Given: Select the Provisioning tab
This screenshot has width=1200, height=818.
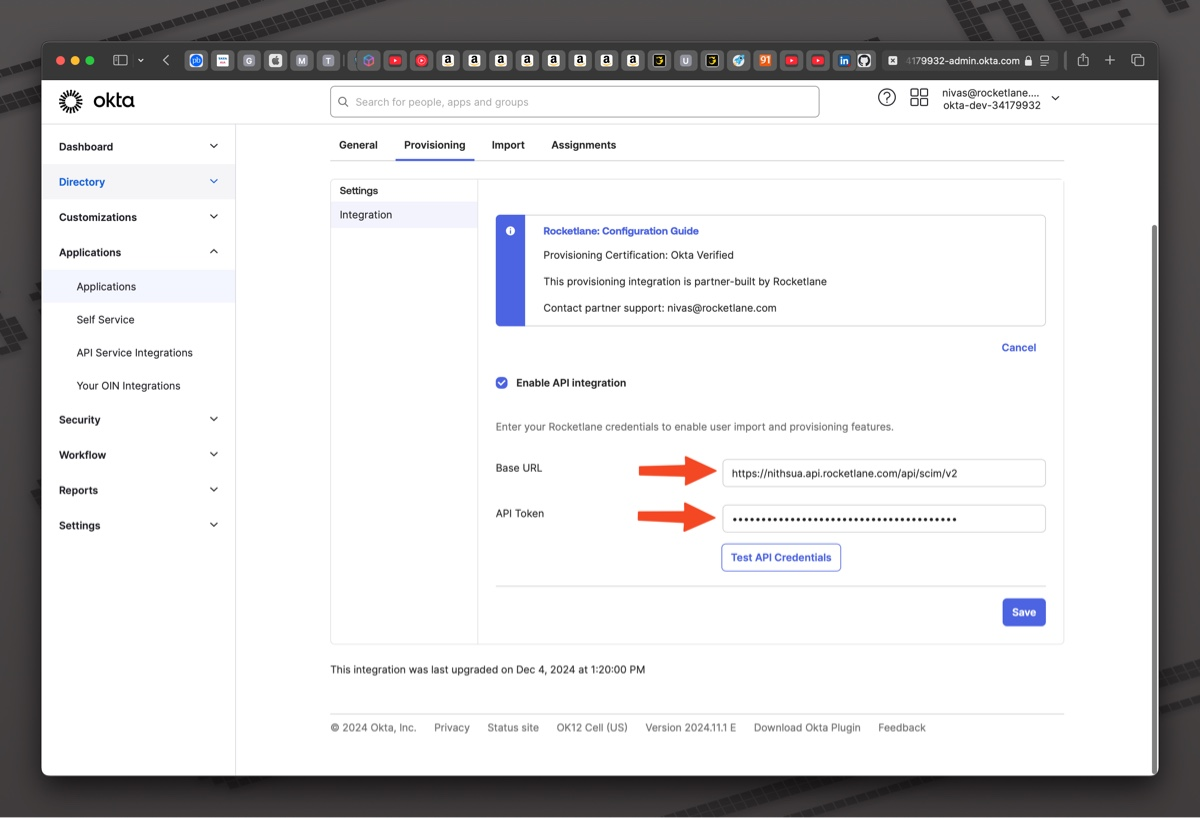Looking at the screenshot, I should pyautogui.click(x=434, y=145).
